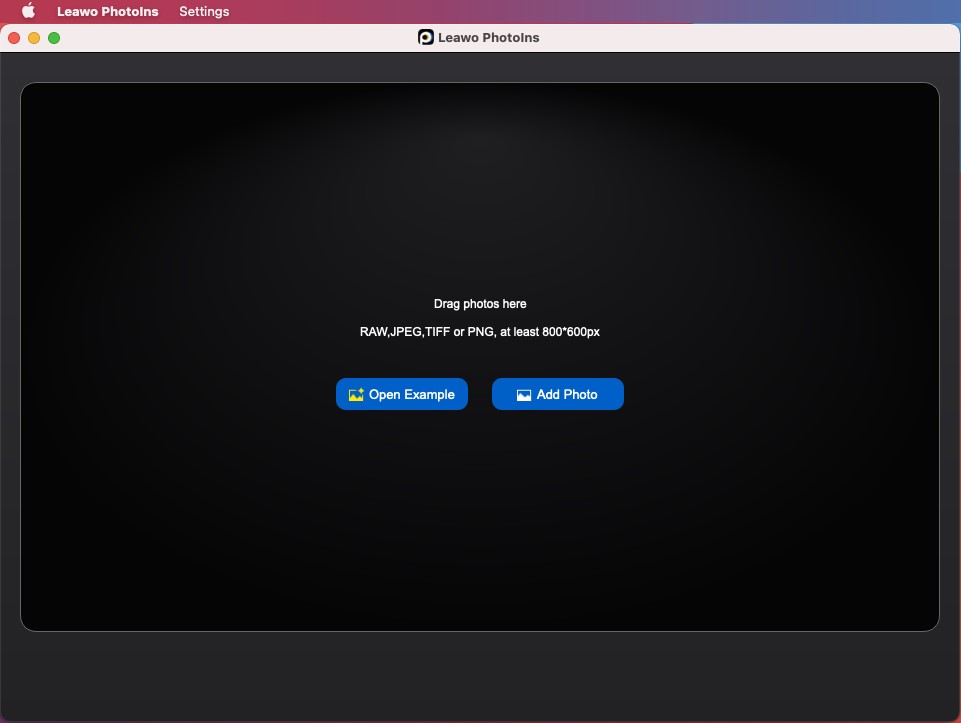
Task: Click the yellow picture icon on Open Example
Action: point(356,395)
